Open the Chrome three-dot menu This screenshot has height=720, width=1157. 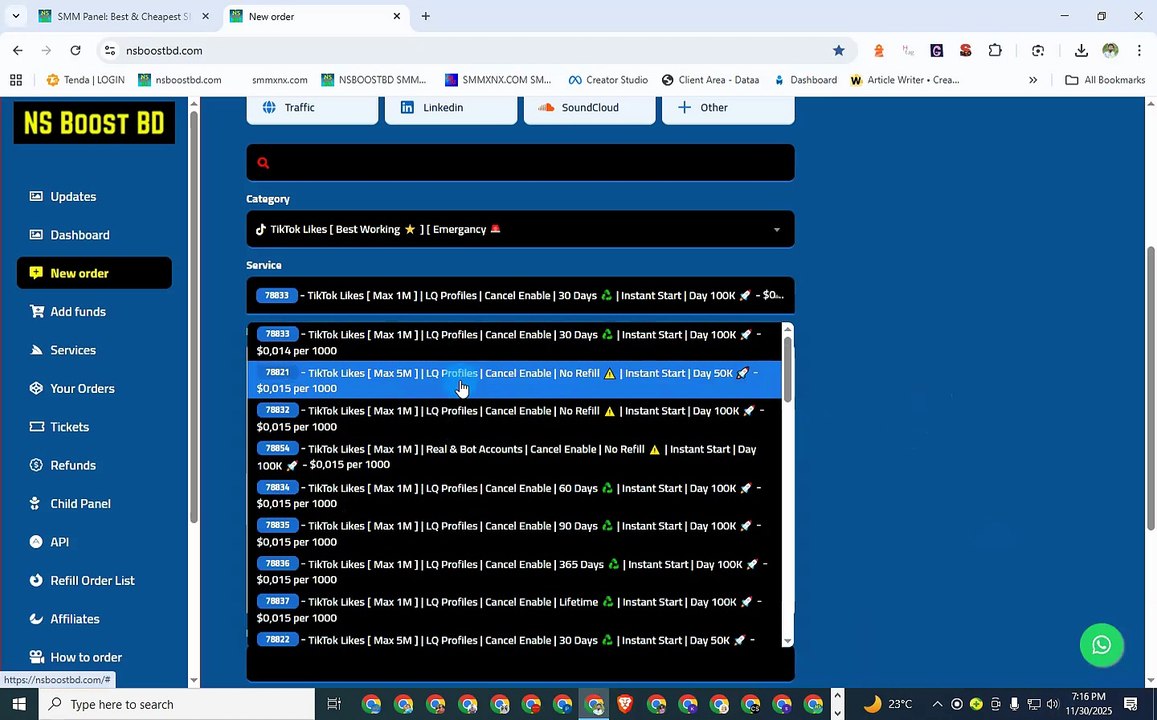(x=1139, y=50)
